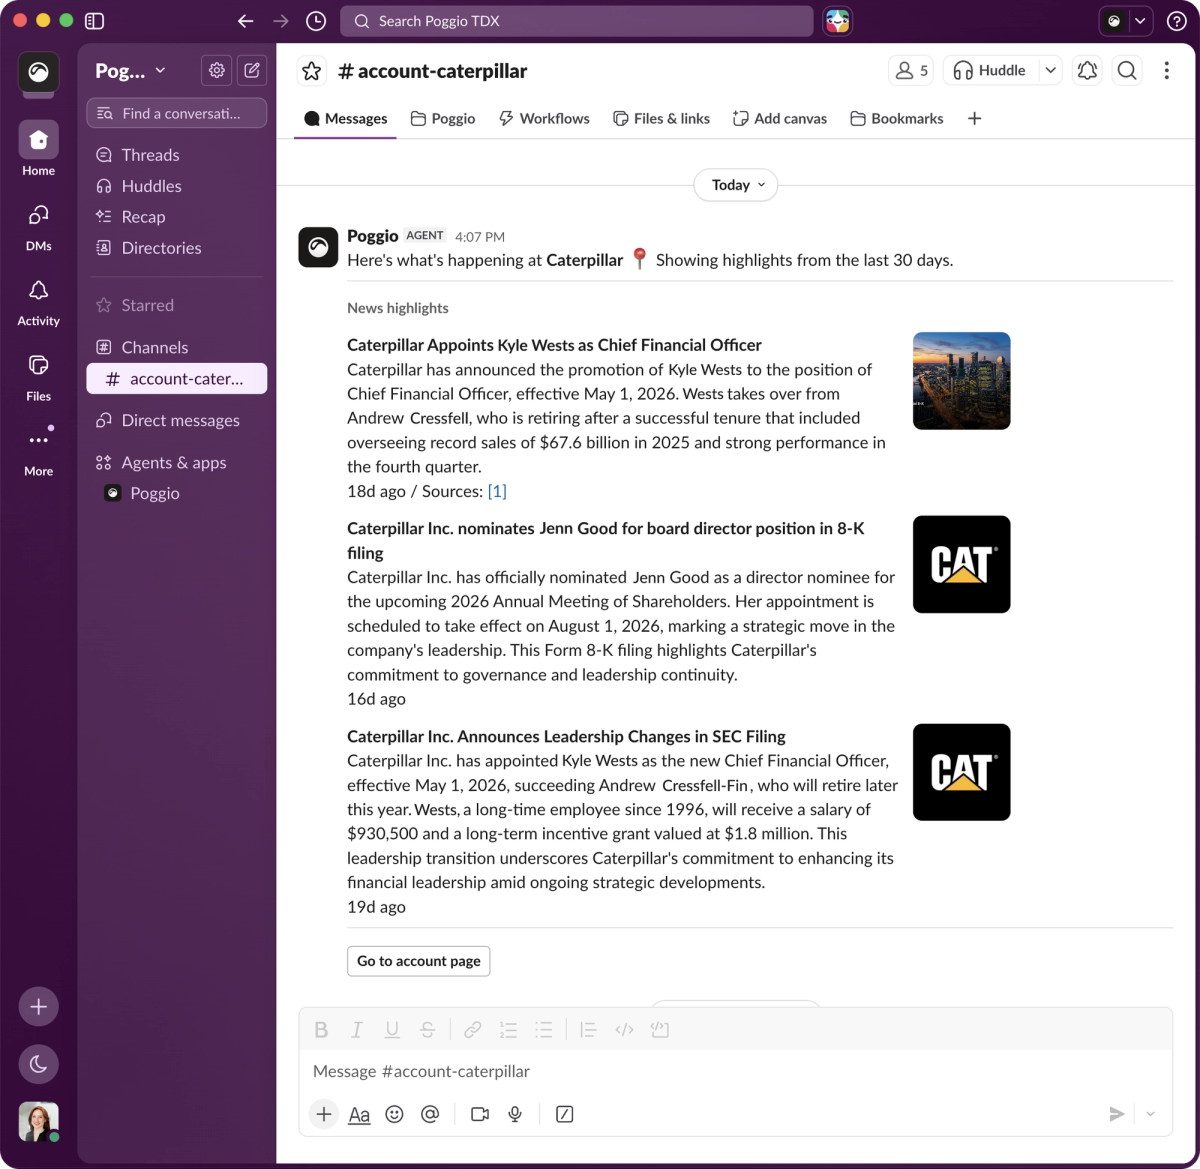This screenshot has height=1169, width=1200.
Task: Toggle underline formatting
Action: click(x=392, y=1030)
